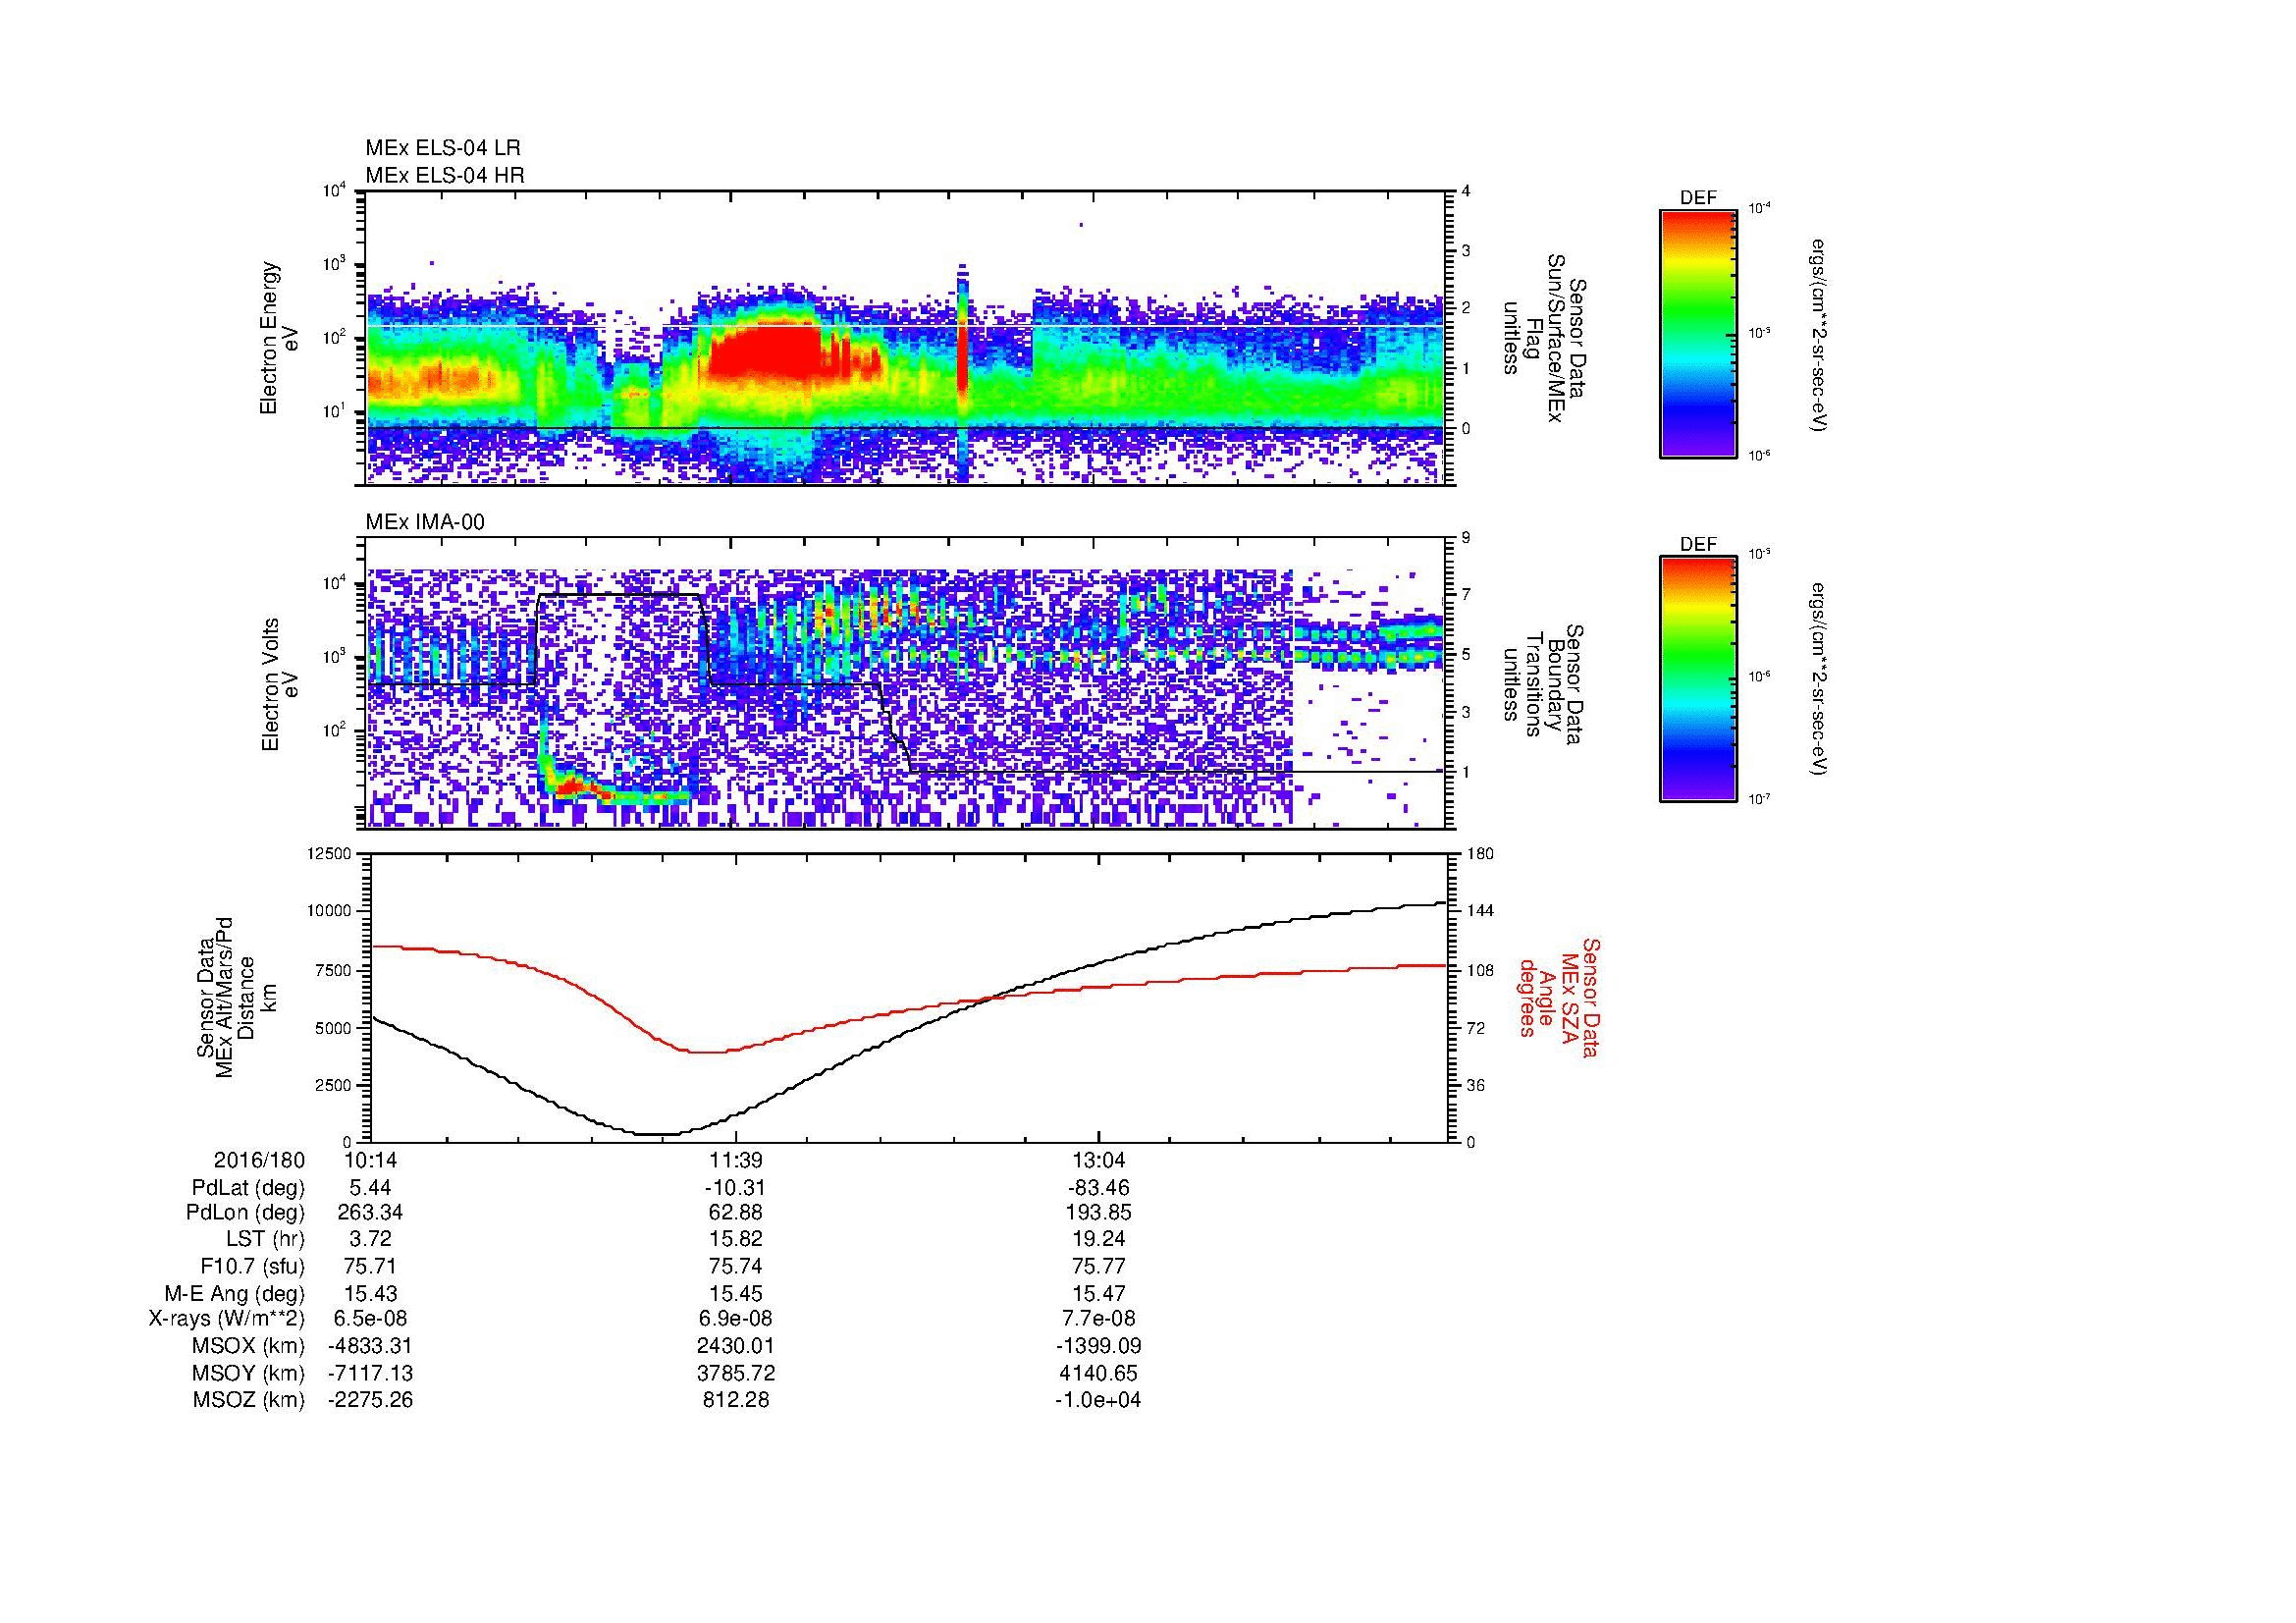Click the 10000 altitude axis tick
The width and height of the screenshot is (2296, 1623).
pos(331,911)
